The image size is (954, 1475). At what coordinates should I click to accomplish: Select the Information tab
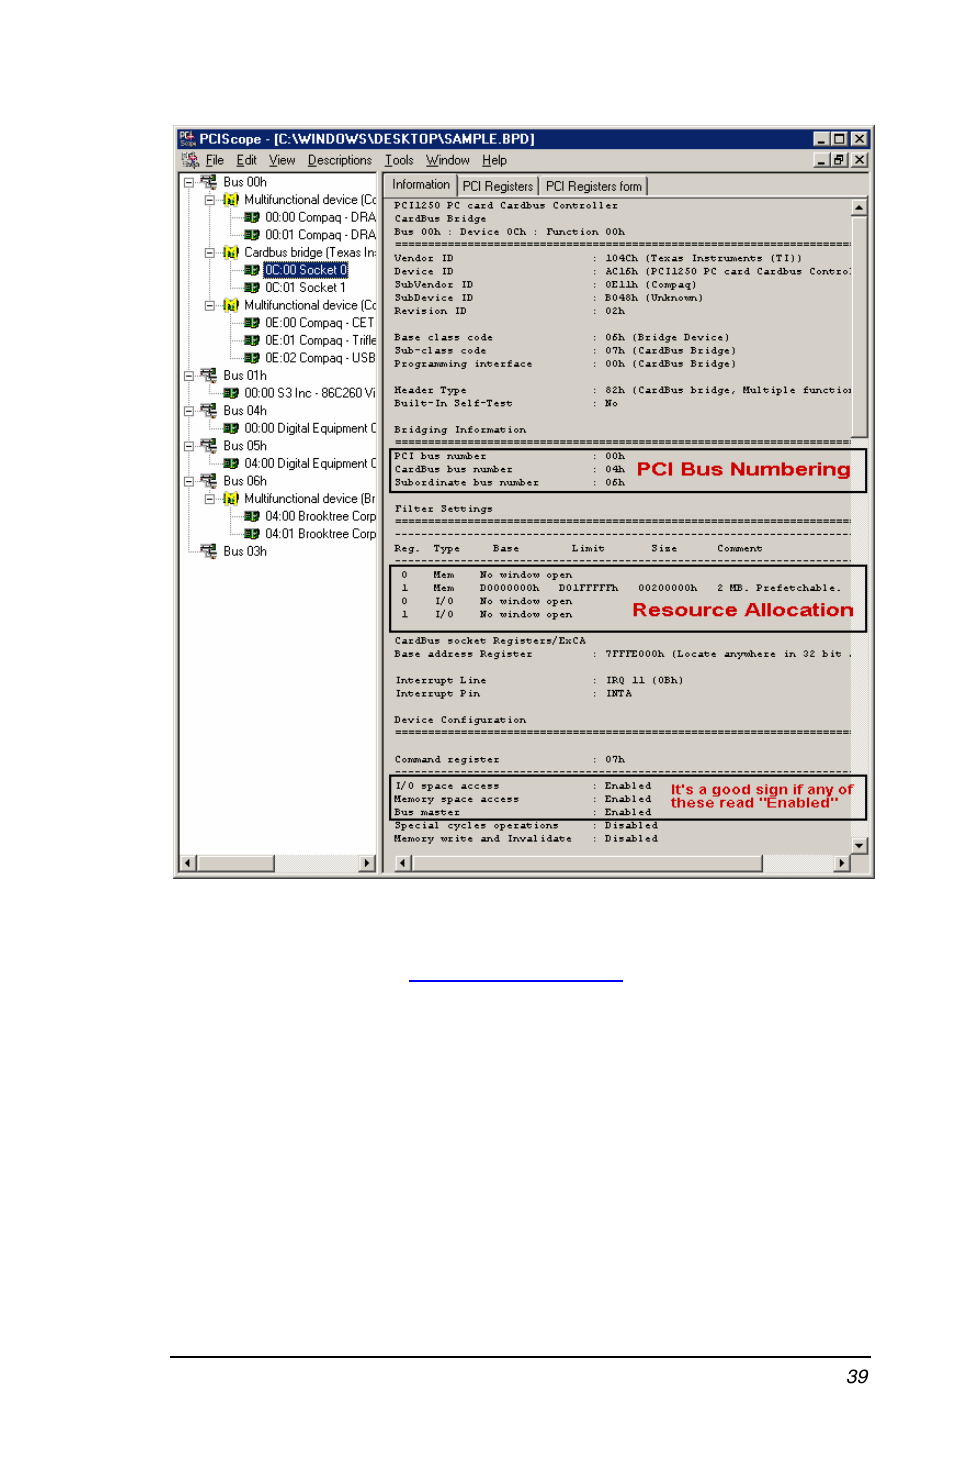click(x=421, y=185)
